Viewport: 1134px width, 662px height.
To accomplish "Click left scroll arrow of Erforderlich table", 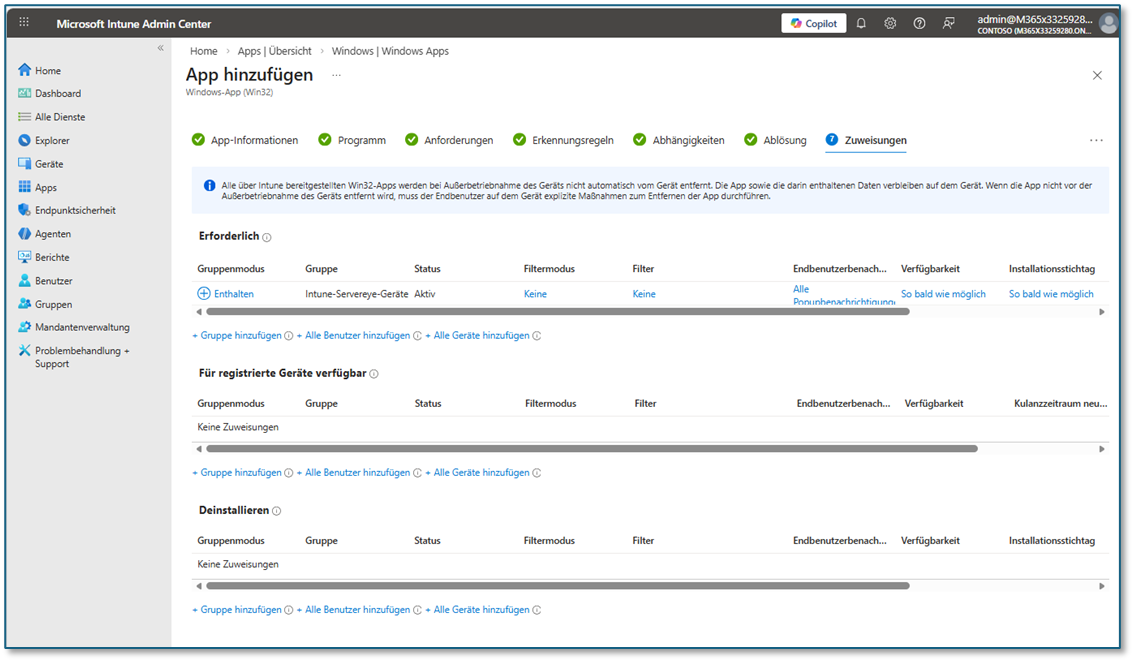I will click(199, 312).
